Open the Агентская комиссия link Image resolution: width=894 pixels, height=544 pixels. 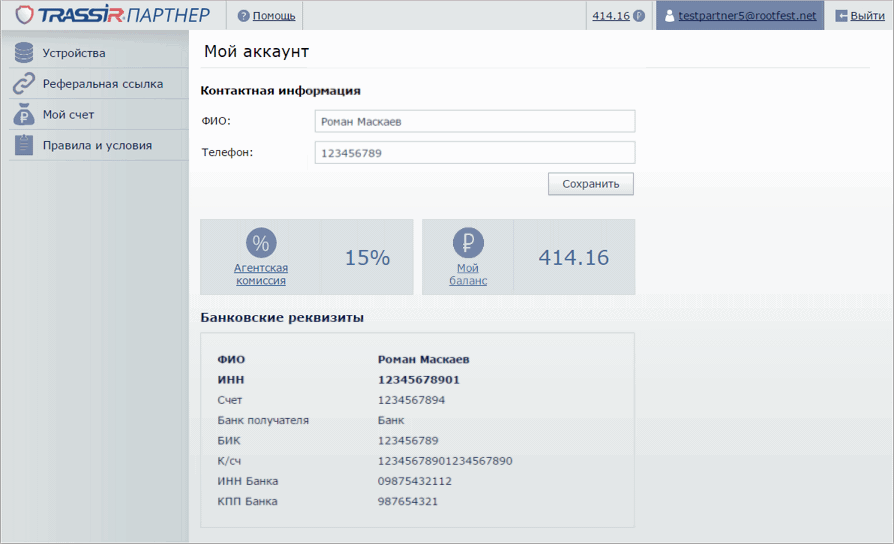pyautogui.click(x=261, y=274)
